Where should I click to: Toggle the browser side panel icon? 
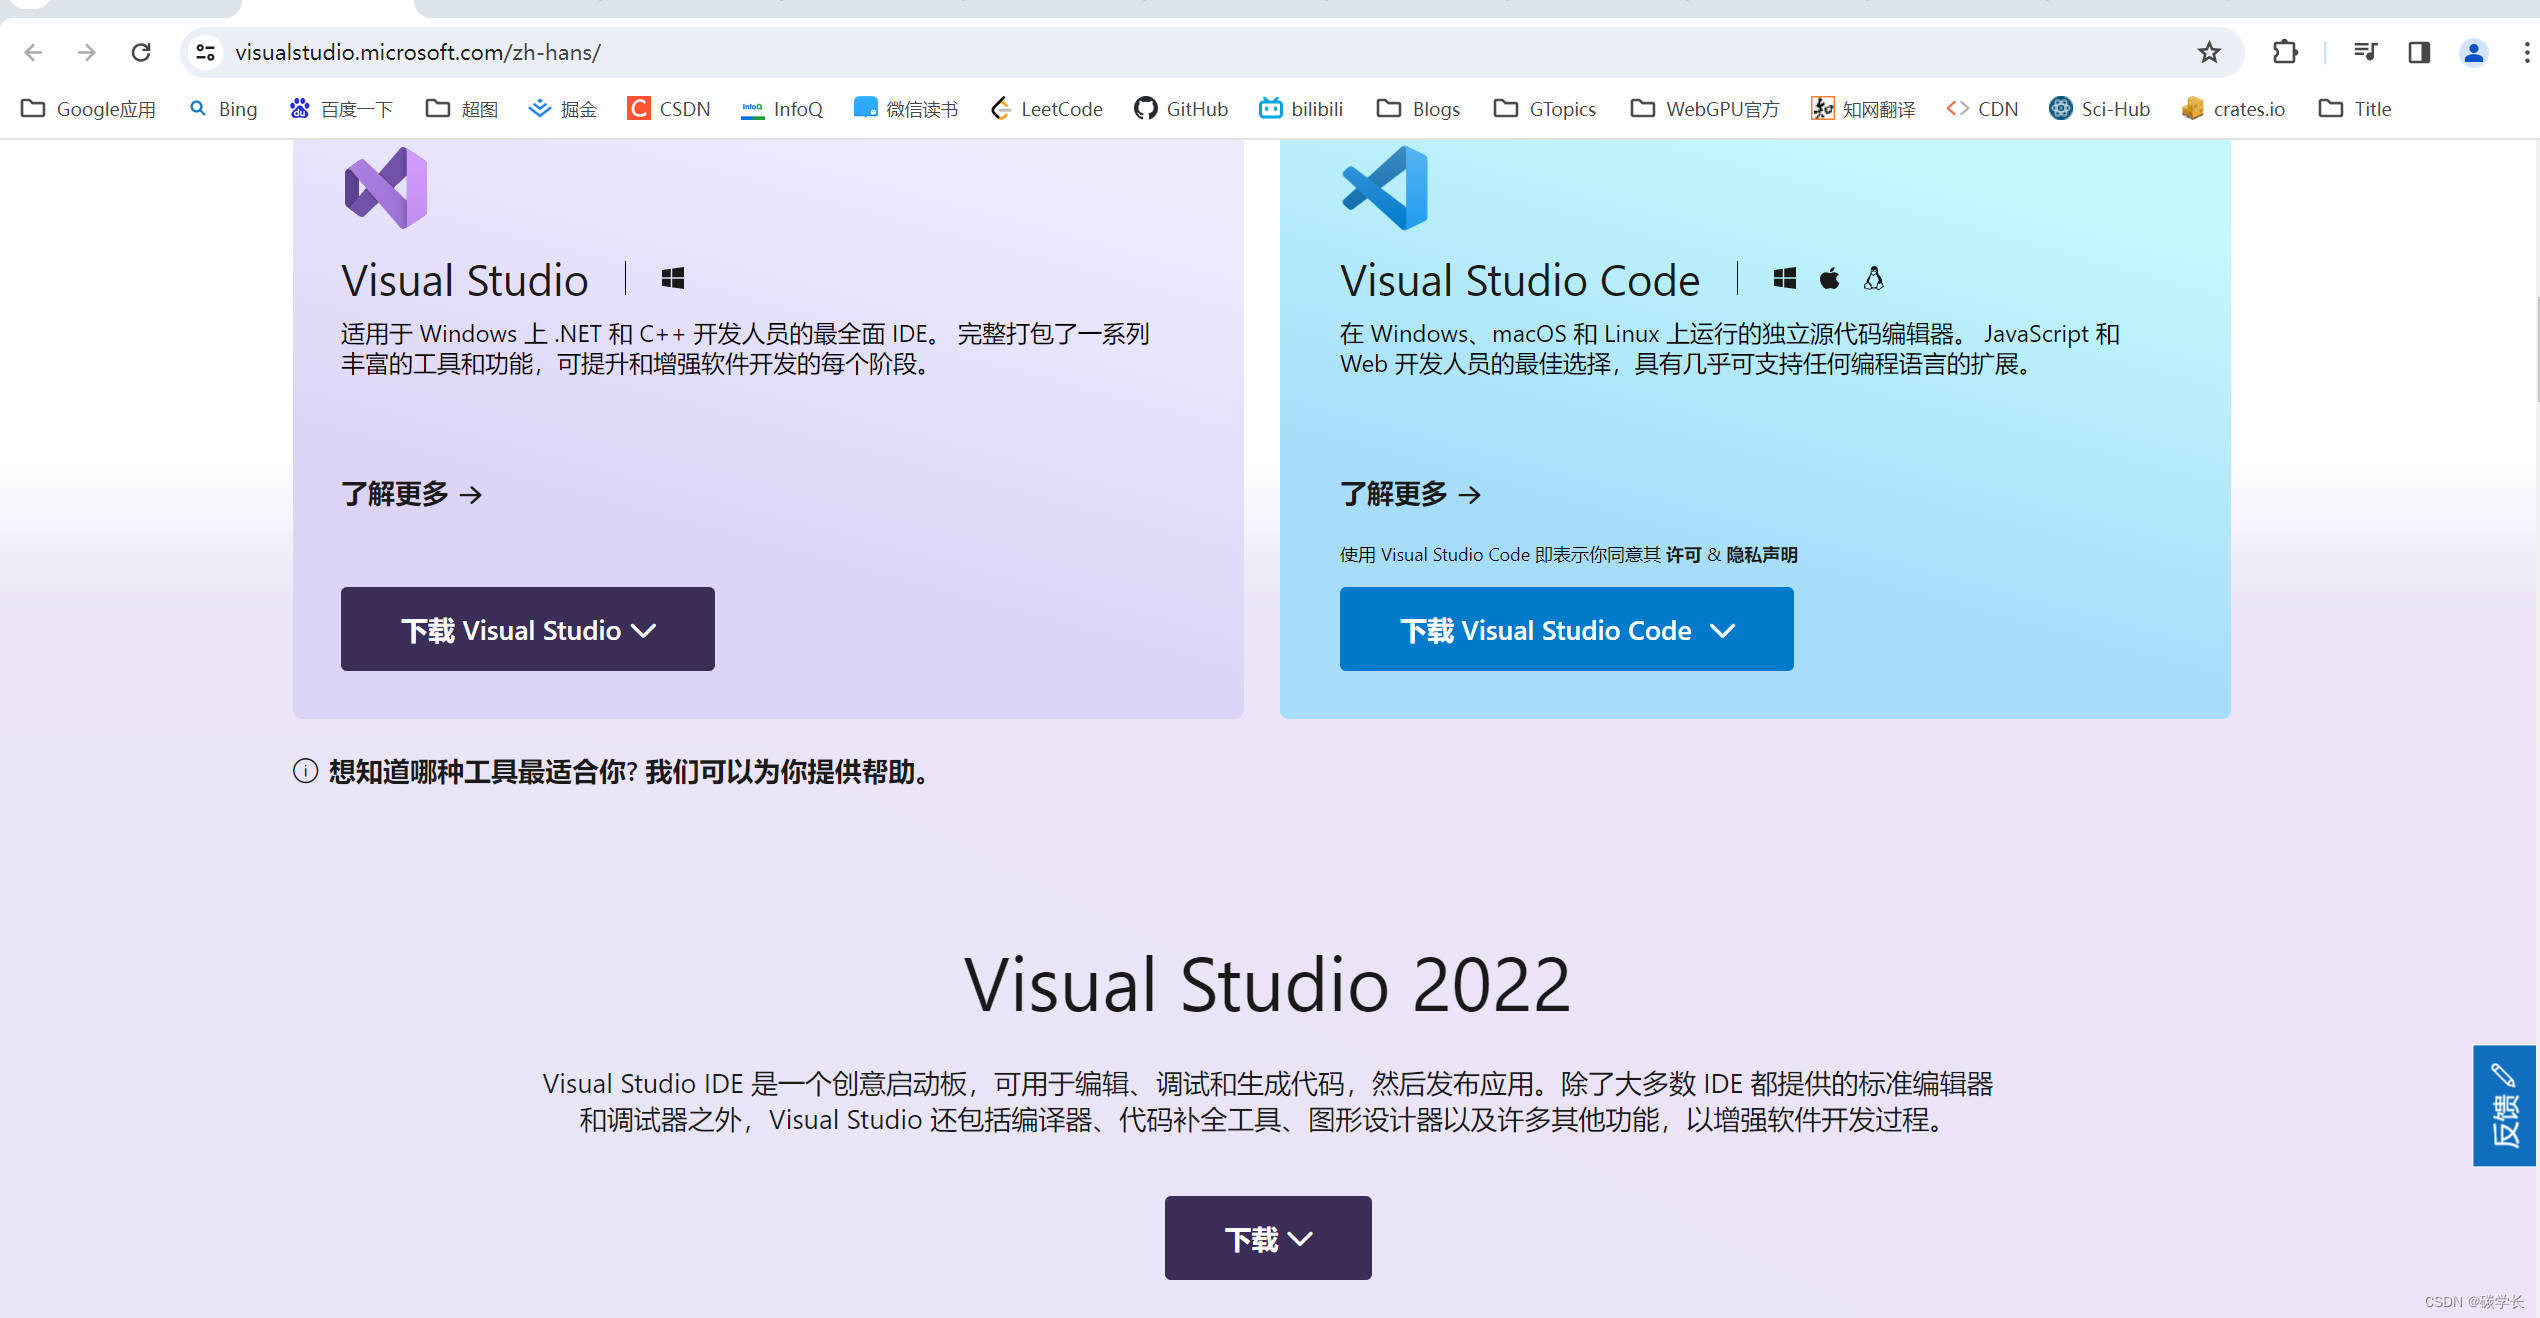(x=2418, y=52)
